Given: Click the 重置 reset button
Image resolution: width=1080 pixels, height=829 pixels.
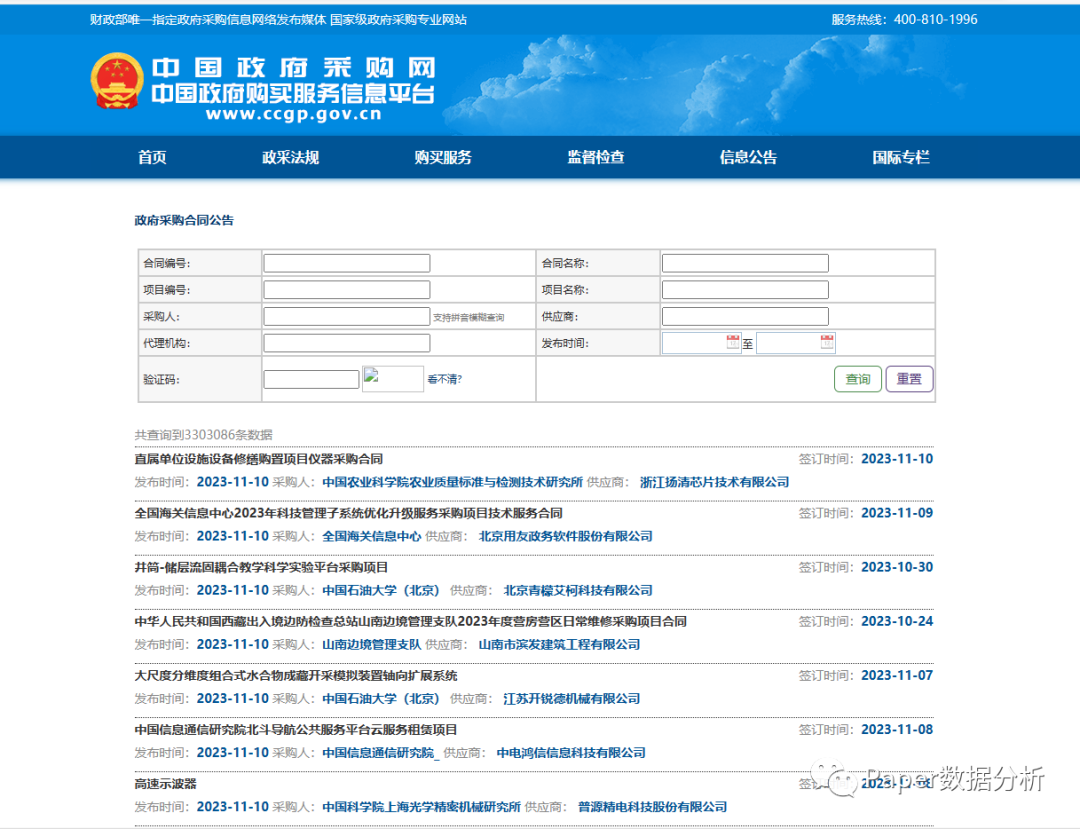Looking at the screenshot, I should click(909, 379).
